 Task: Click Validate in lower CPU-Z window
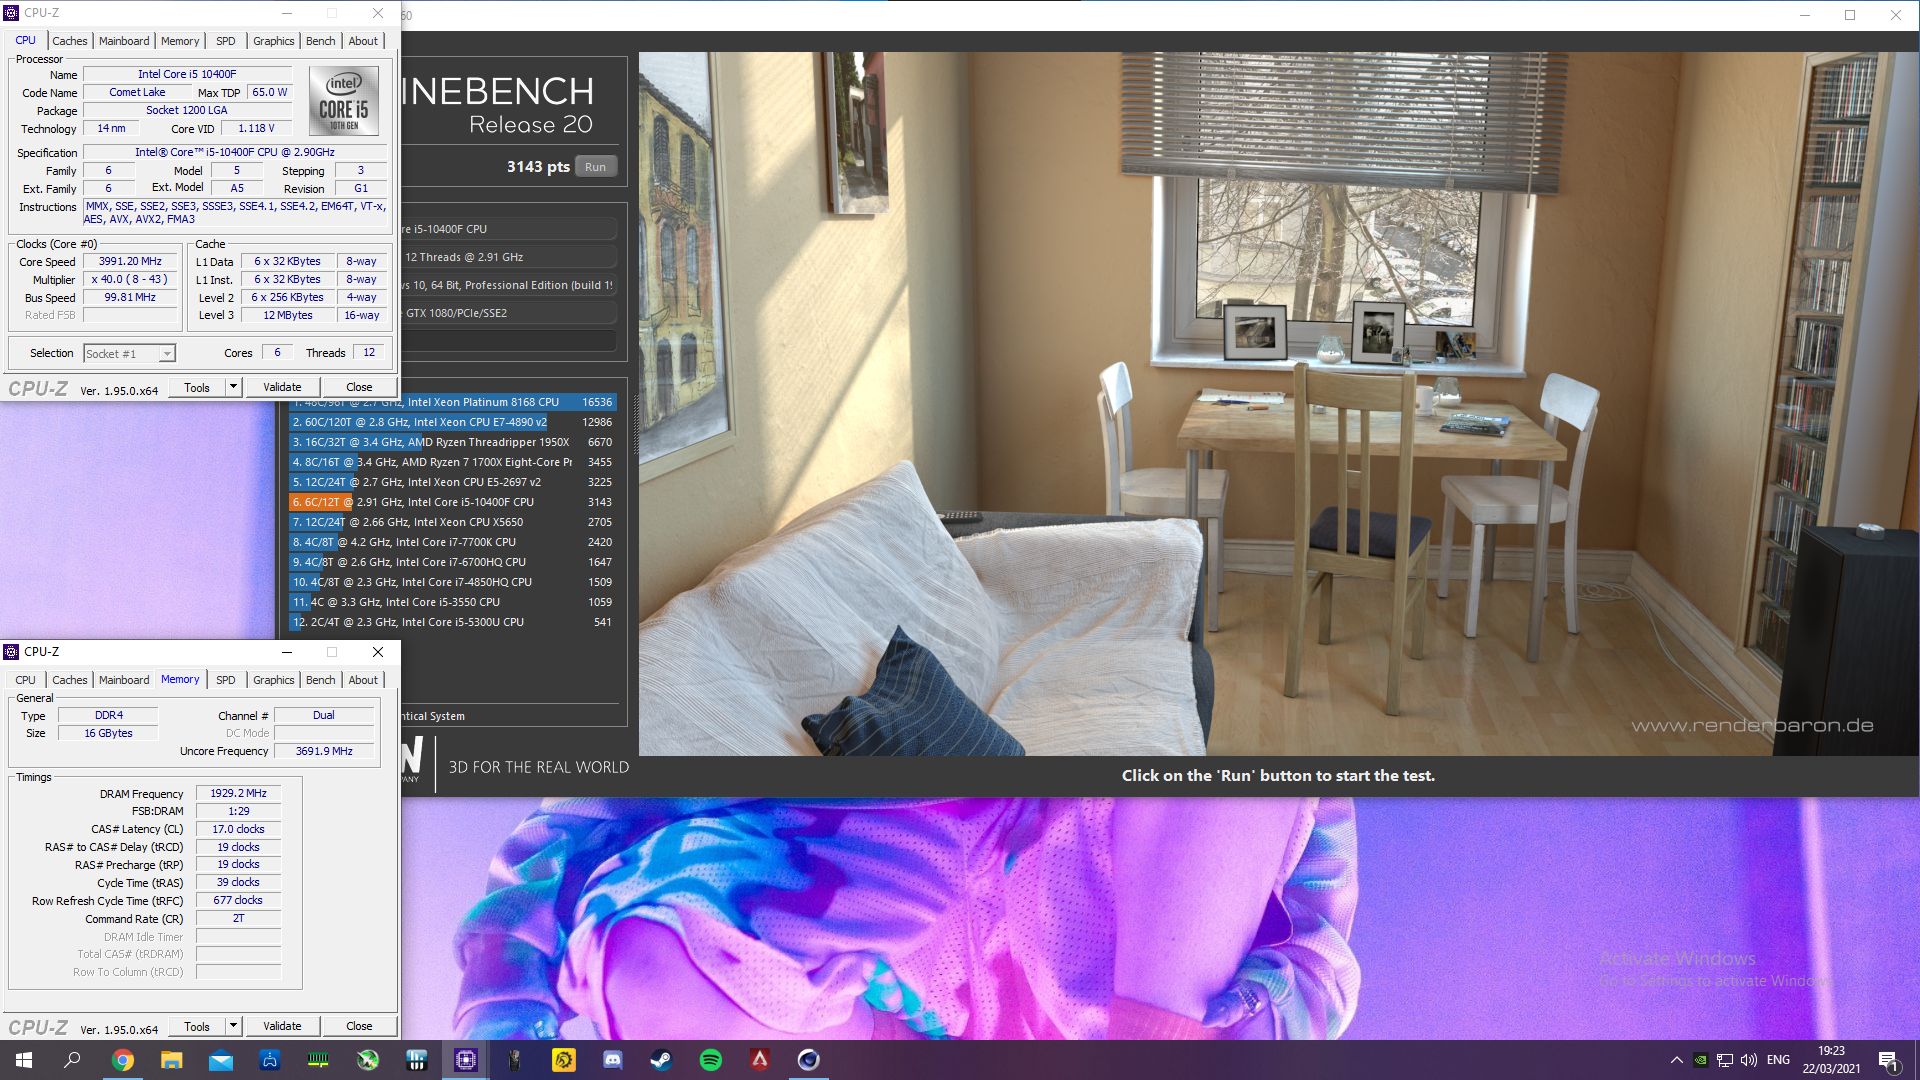pyautogui.click(x=282, y=1026)
